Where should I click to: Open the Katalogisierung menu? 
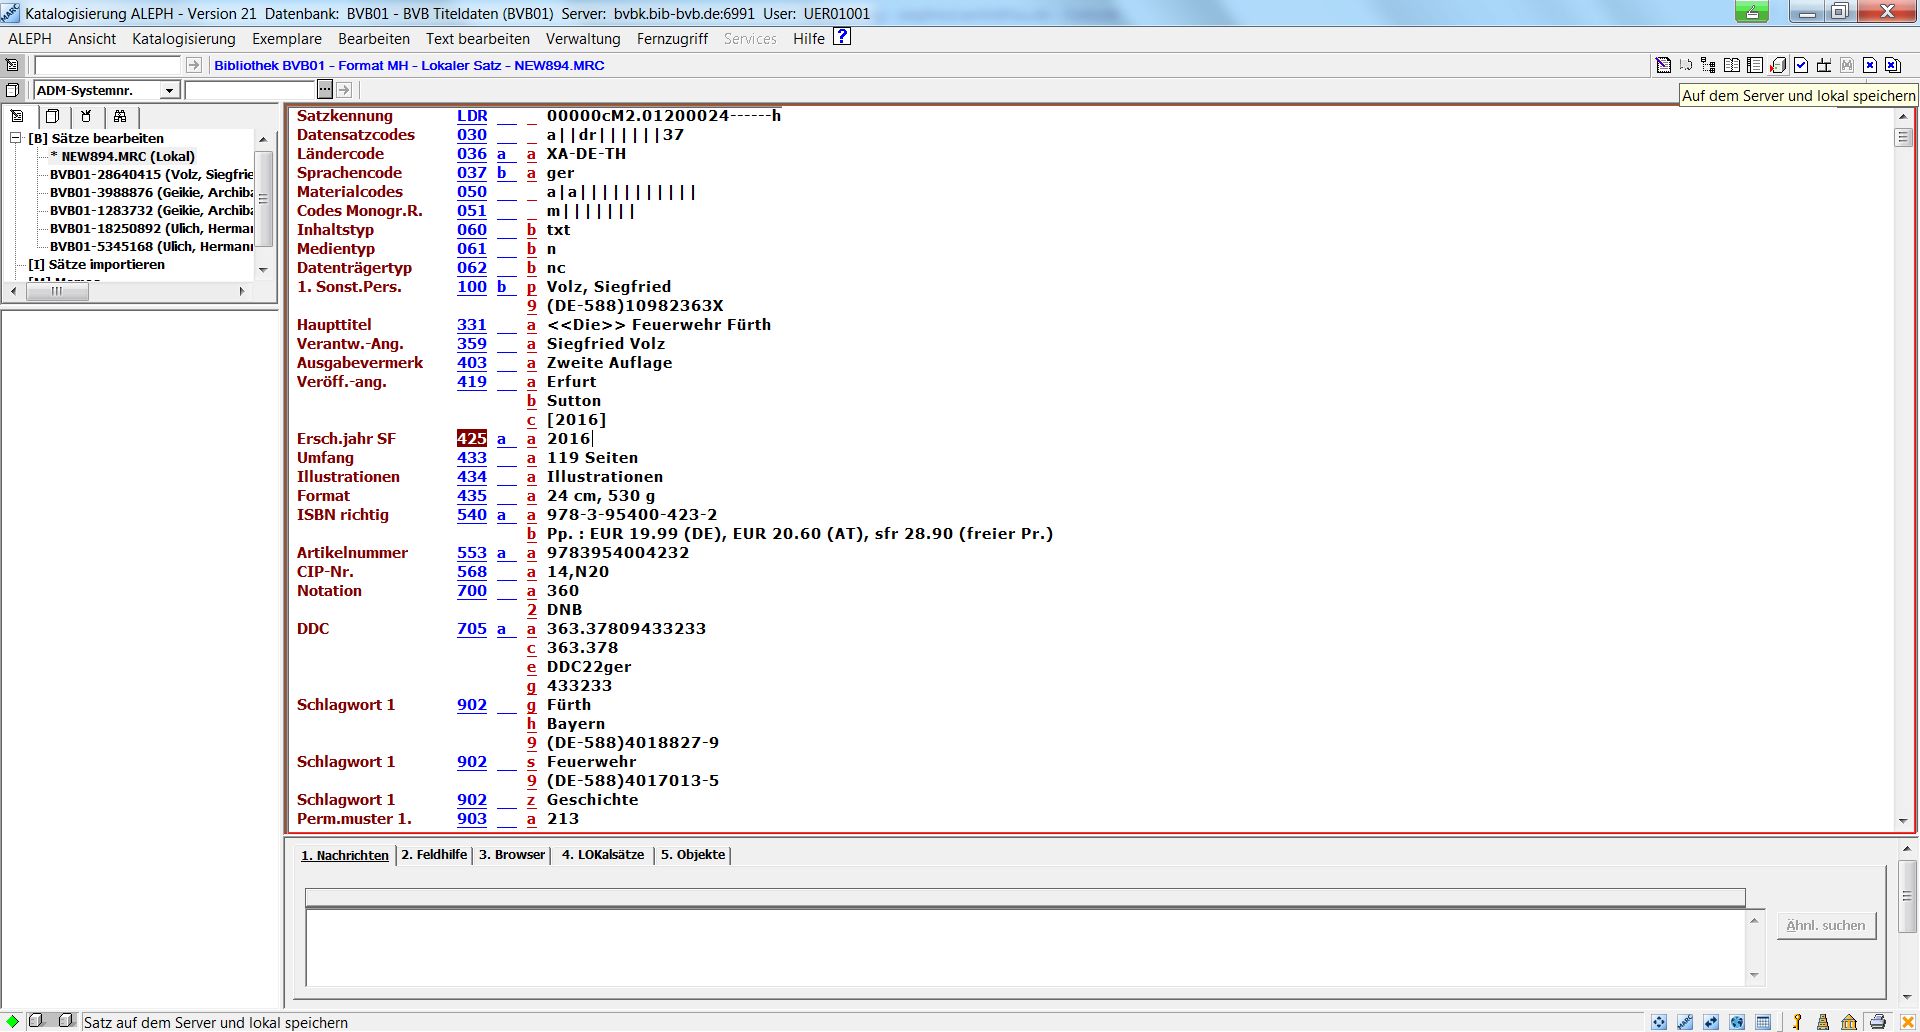pyautogui.click(x=184, y=39)
